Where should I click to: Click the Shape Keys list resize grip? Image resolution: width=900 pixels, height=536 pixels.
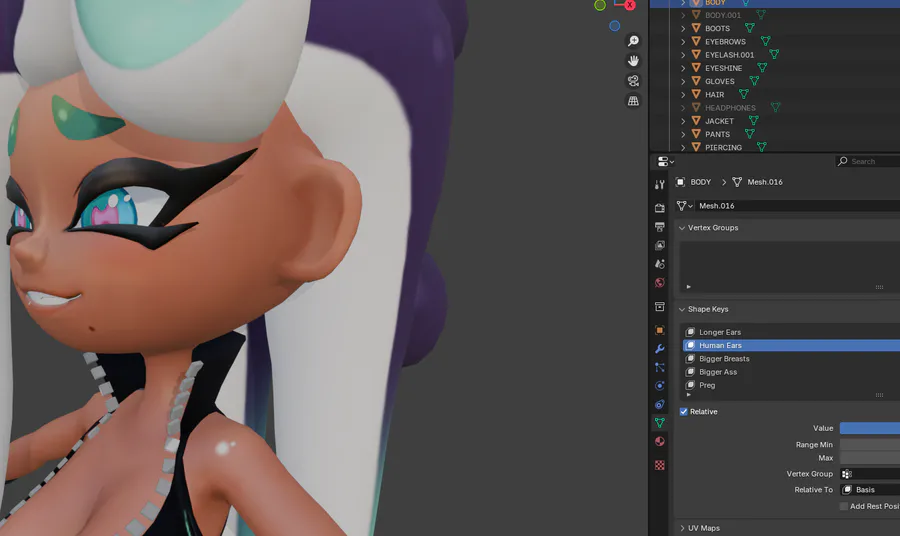tap(879, 395)
